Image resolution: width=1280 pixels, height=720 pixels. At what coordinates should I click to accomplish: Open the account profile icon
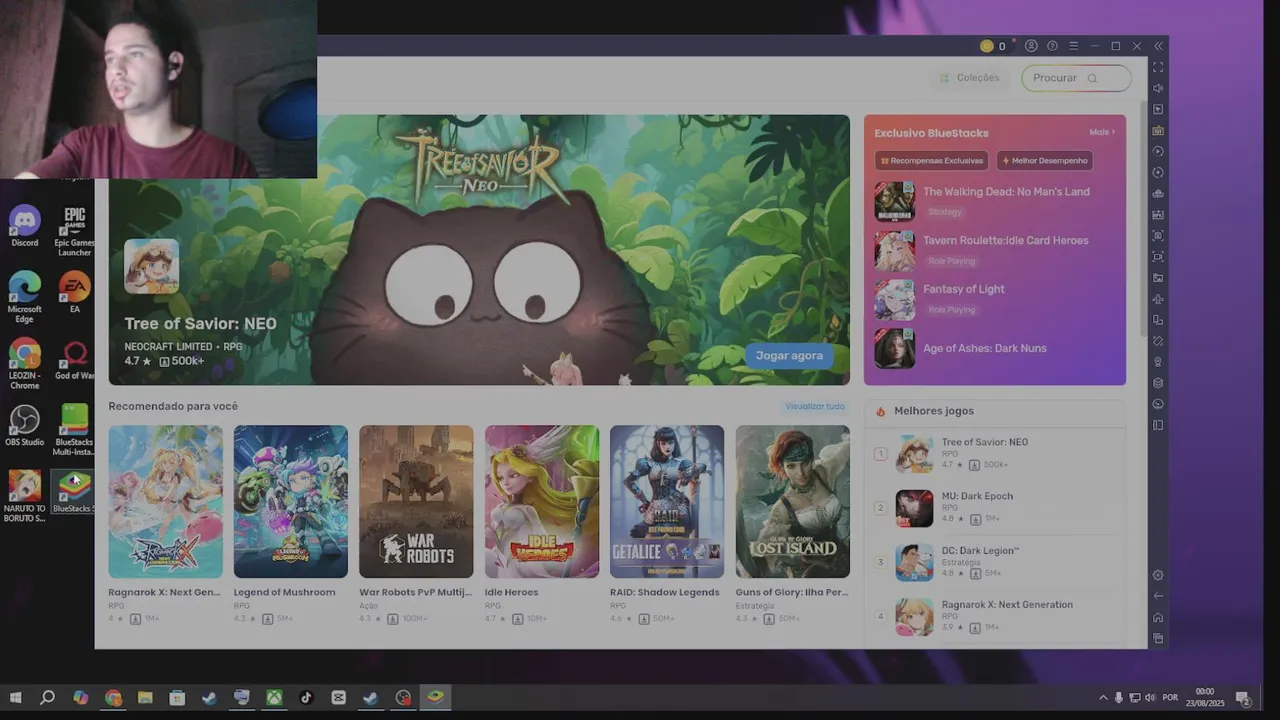[x=1031, y=46]
